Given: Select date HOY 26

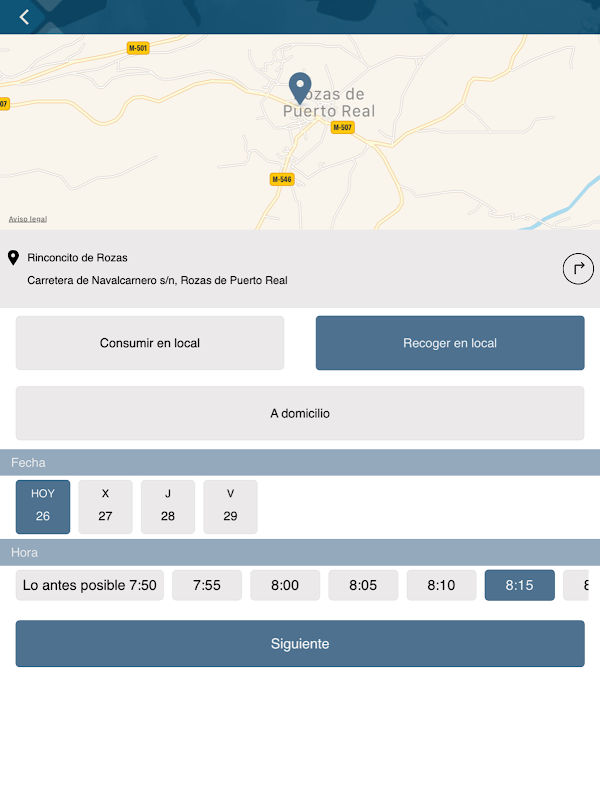Looking at the screenshot, I should point(43,506).
